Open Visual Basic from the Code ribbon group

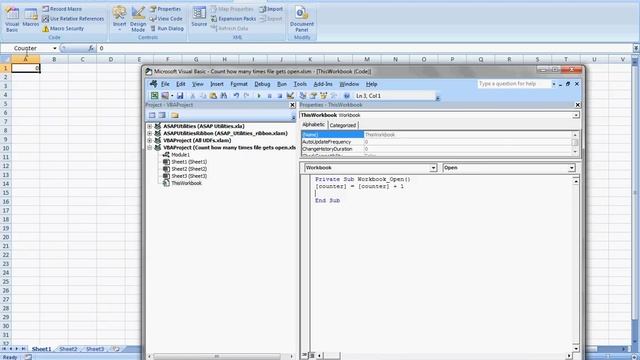(x=12, y=19)
